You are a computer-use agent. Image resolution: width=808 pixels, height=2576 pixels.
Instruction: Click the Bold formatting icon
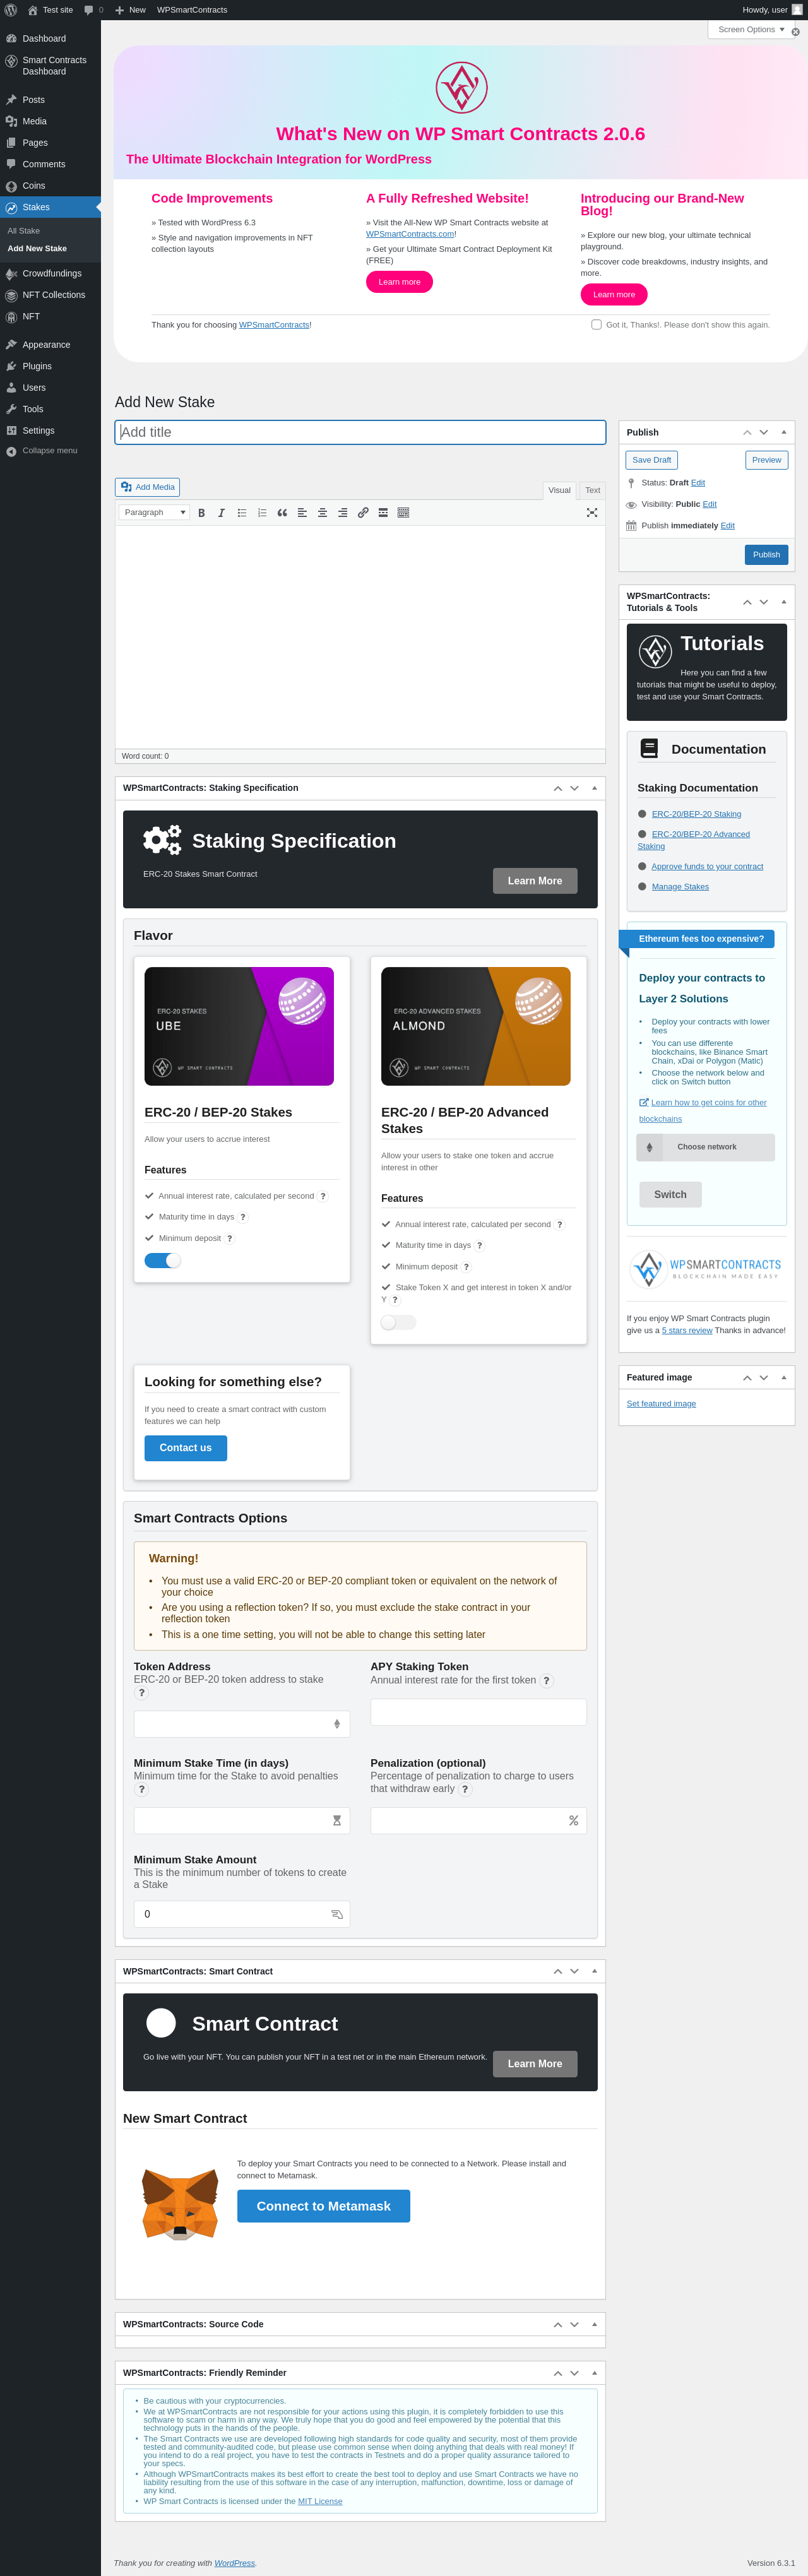pos(201,513)
